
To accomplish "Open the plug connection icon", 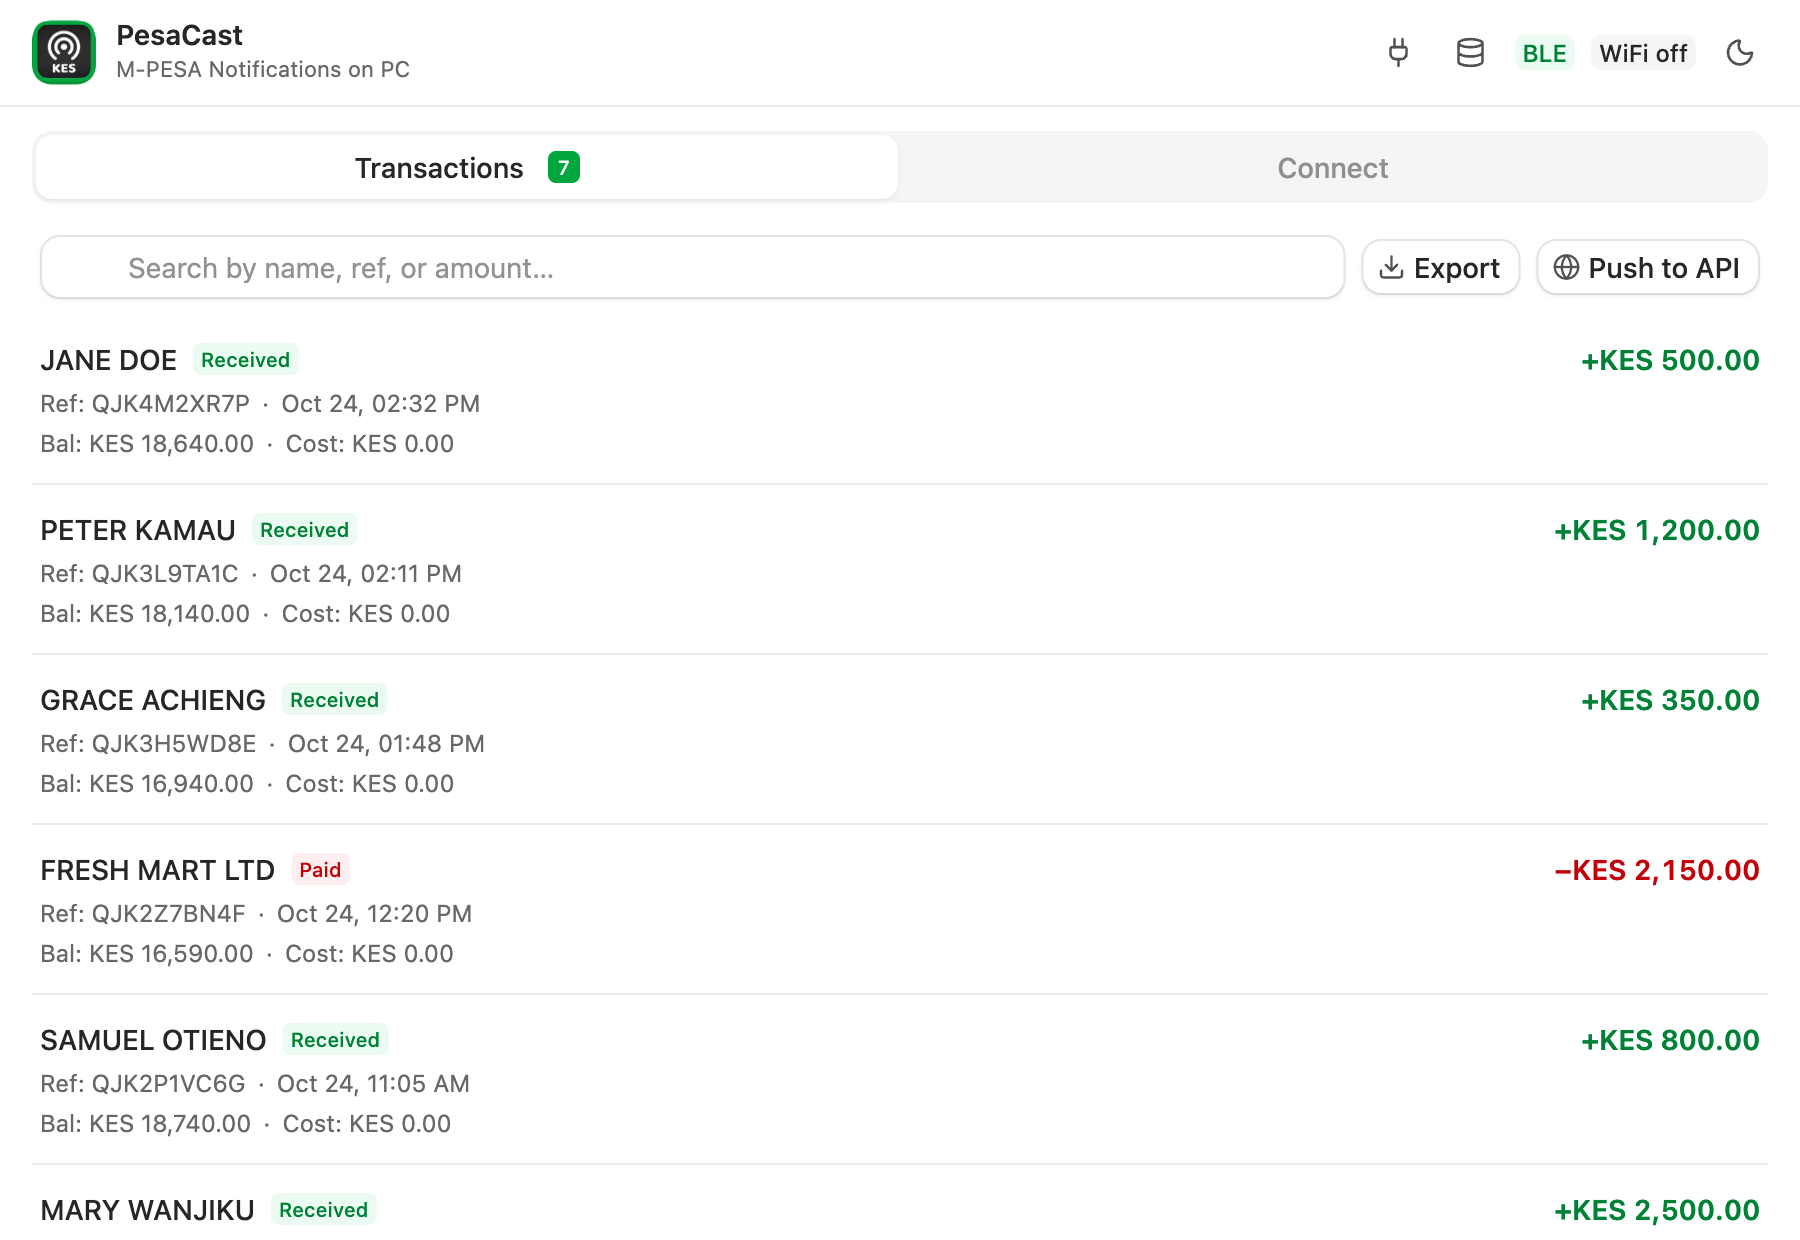I will [1398, 52].
